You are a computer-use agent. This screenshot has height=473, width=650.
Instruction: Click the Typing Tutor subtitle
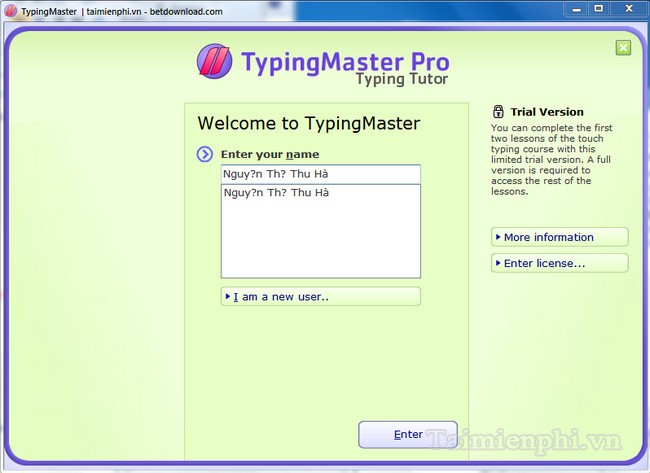tap(402, 79)
